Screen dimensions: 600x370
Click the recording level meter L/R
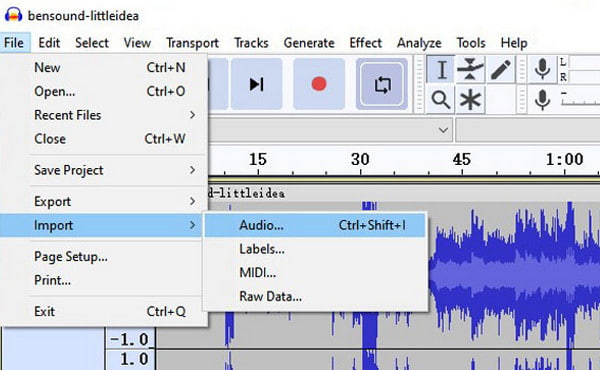579,70
